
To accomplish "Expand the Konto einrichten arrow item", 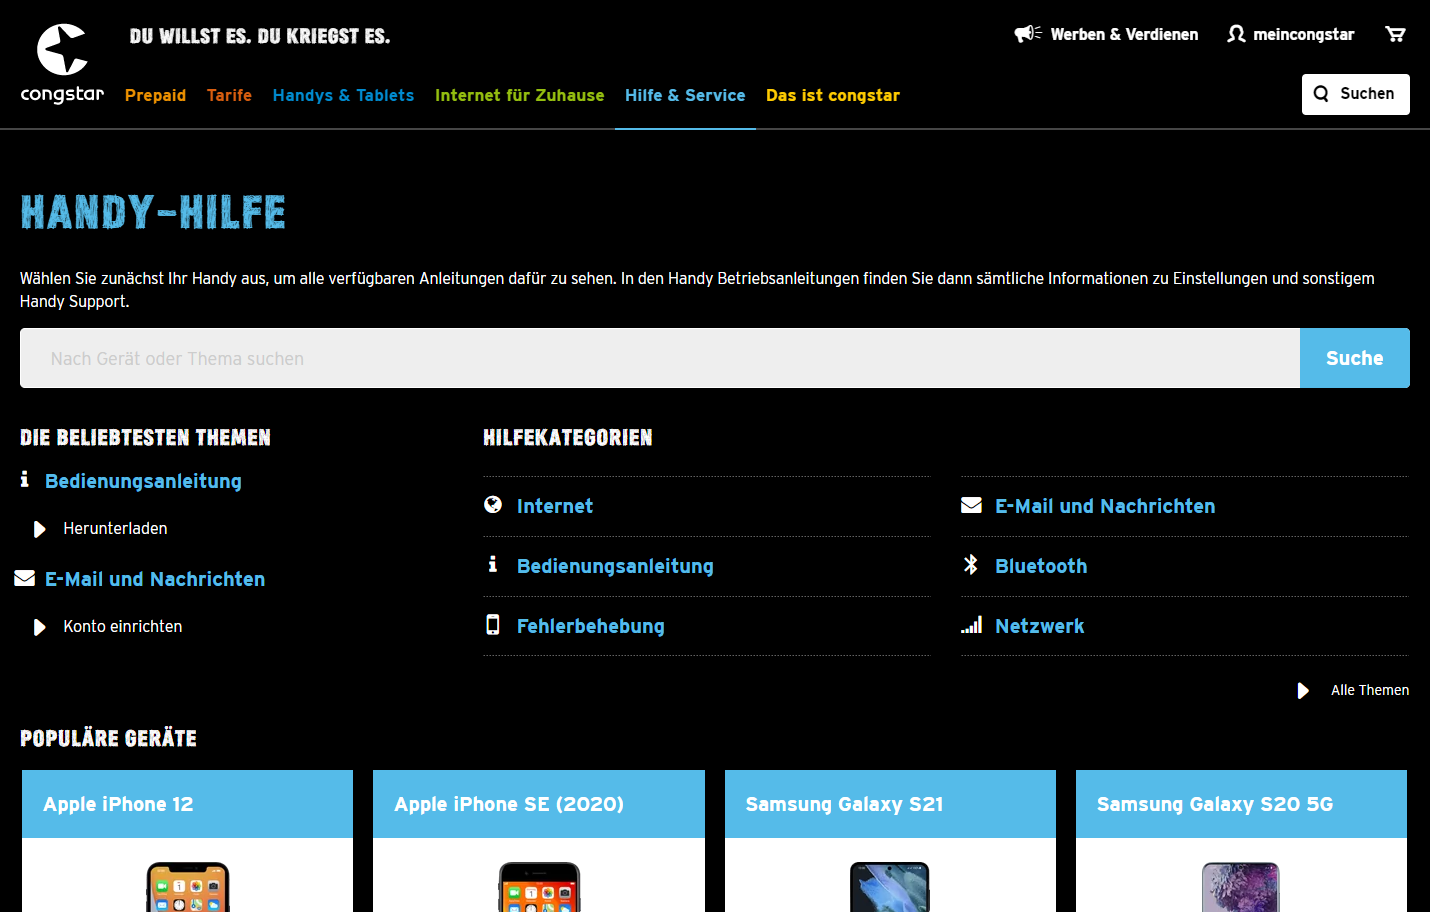I will [x=40, y=627].
